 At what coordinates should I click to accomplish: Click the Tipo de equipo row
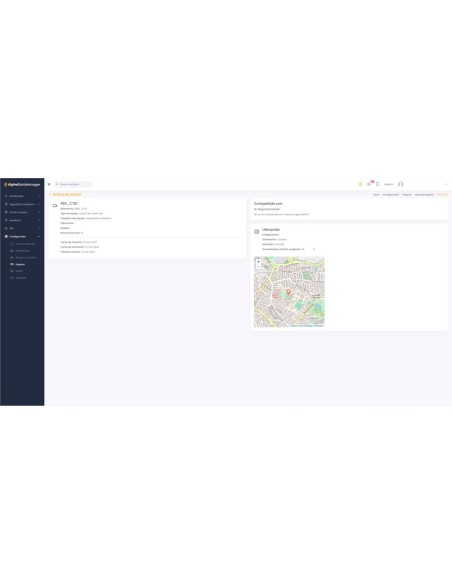(x=82, y=214)
